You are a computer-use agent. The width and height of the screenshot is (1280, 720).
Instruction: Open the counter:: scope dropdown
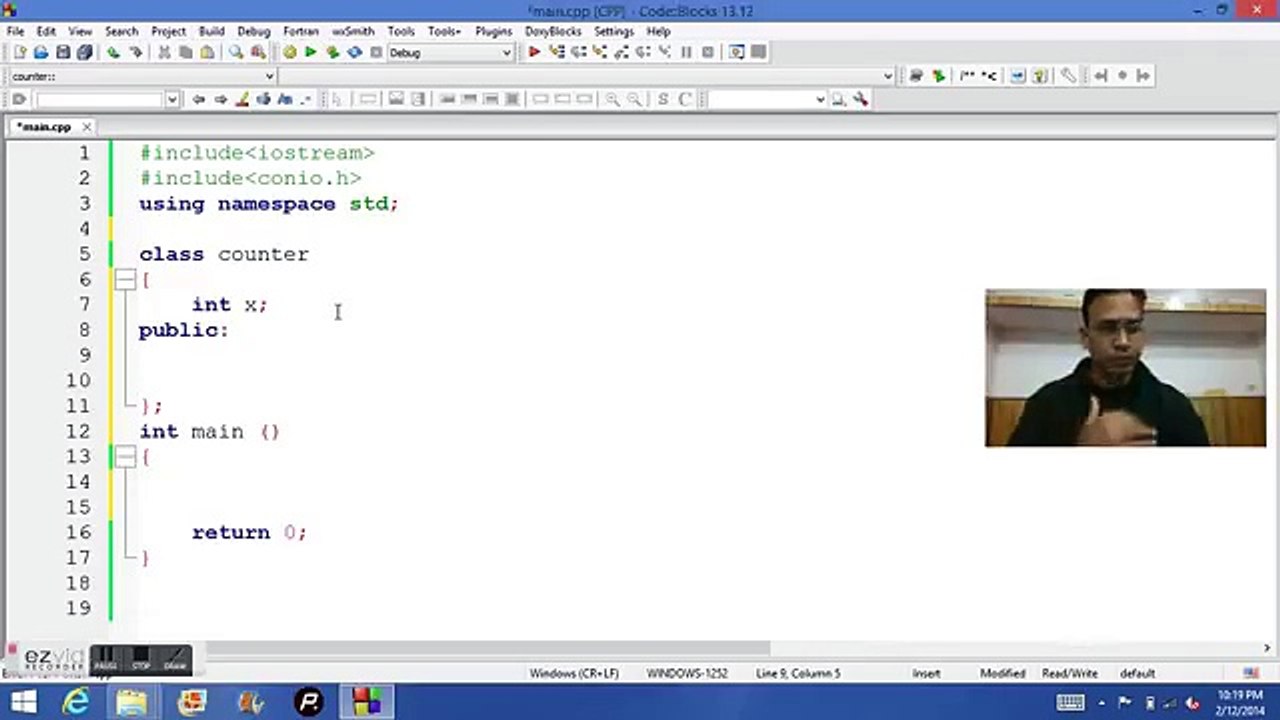(269, 76)
